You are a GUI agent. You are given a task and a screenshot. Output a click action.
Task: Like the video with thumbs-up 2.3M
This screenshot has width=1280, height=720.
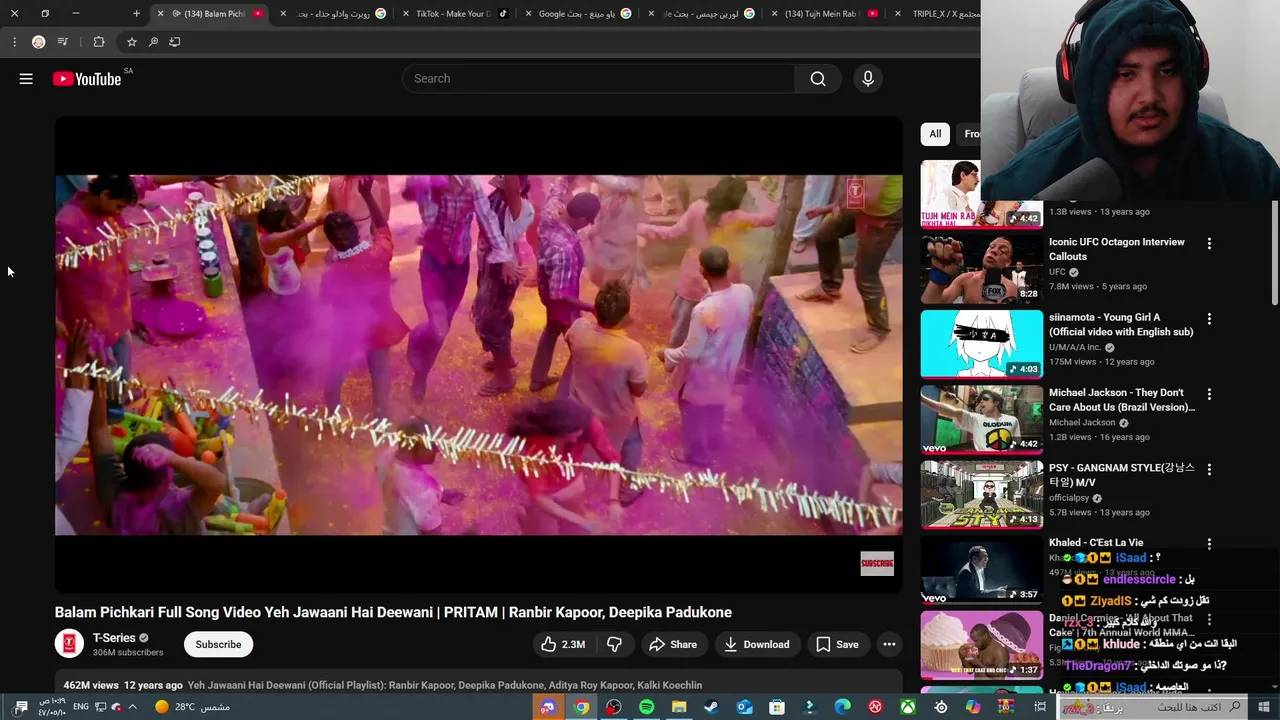564,644
